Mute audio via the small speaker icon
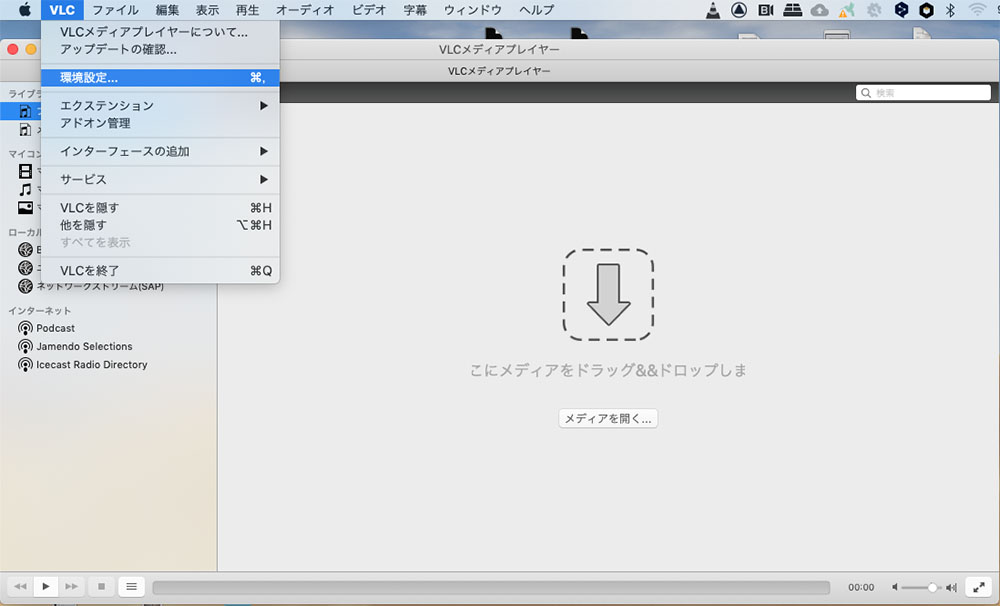The width and height of the screenshot is (1000, 606). coord(895,587)
